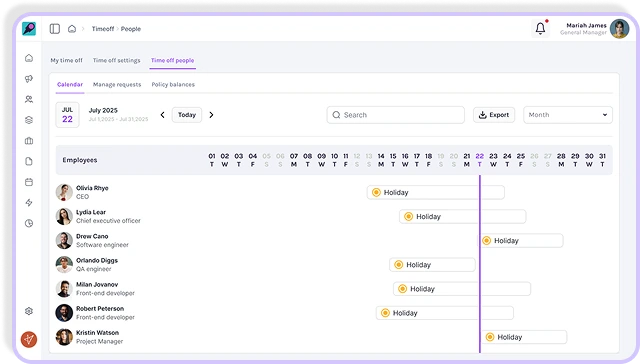640x364 pixels.
Task: Open Mariah James profile avatar
Action: tap(619, 29)
